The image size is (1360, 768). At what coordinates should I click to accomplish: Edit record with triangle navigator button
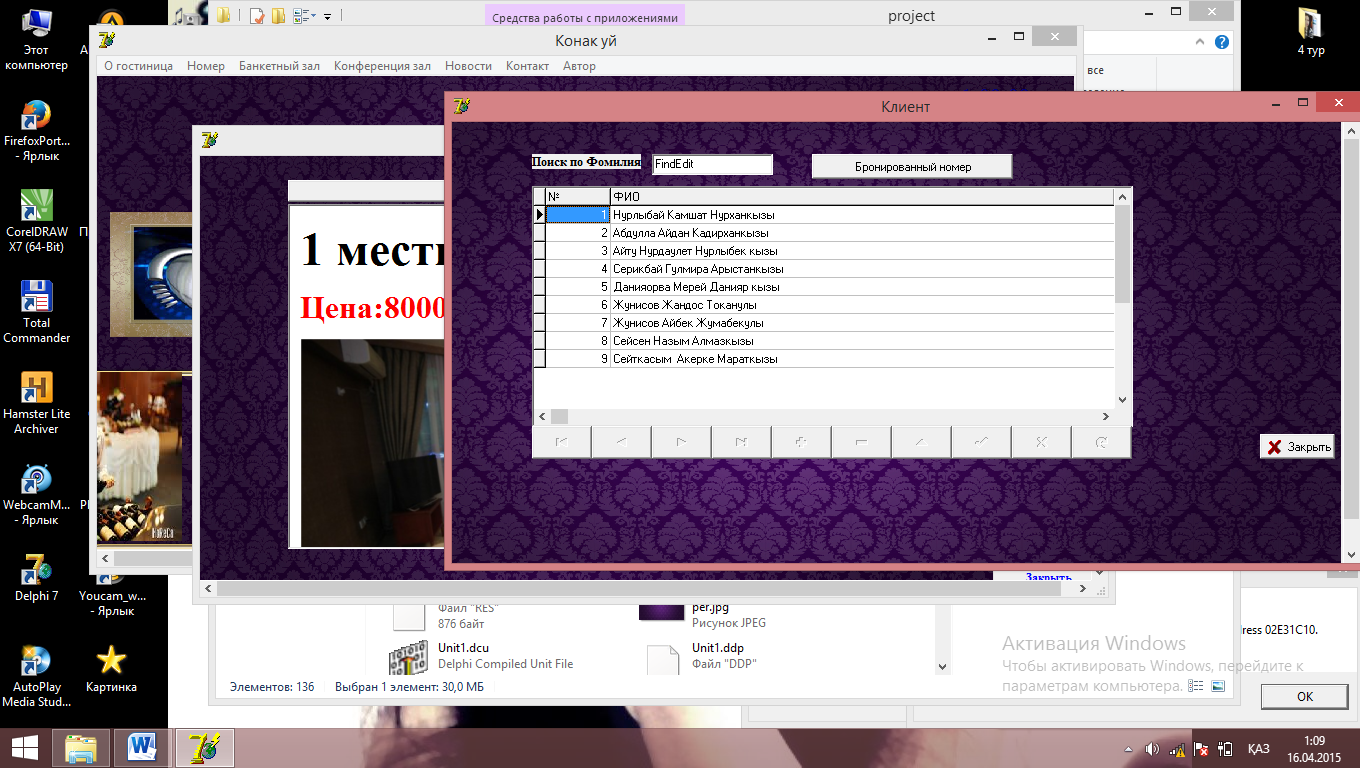pos(922,442)
